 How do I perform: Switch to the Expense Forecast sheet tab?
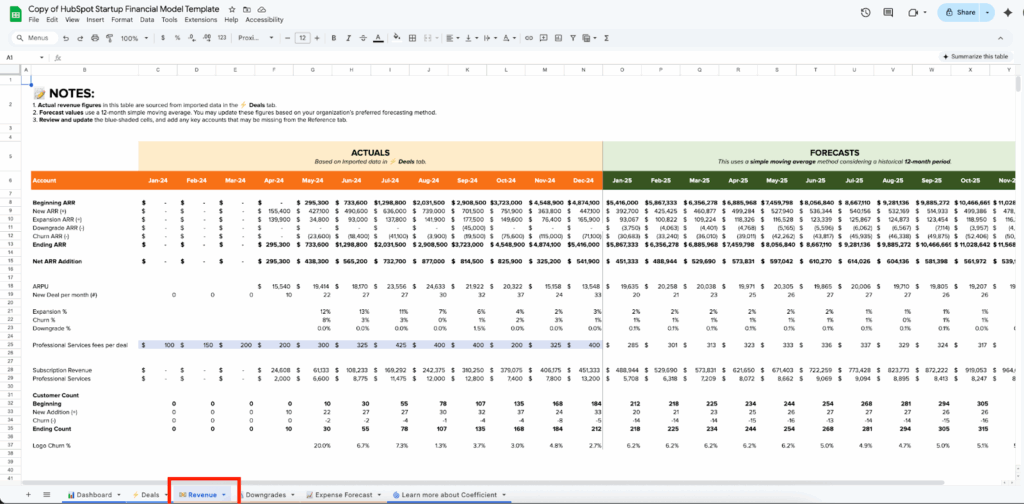341,494
